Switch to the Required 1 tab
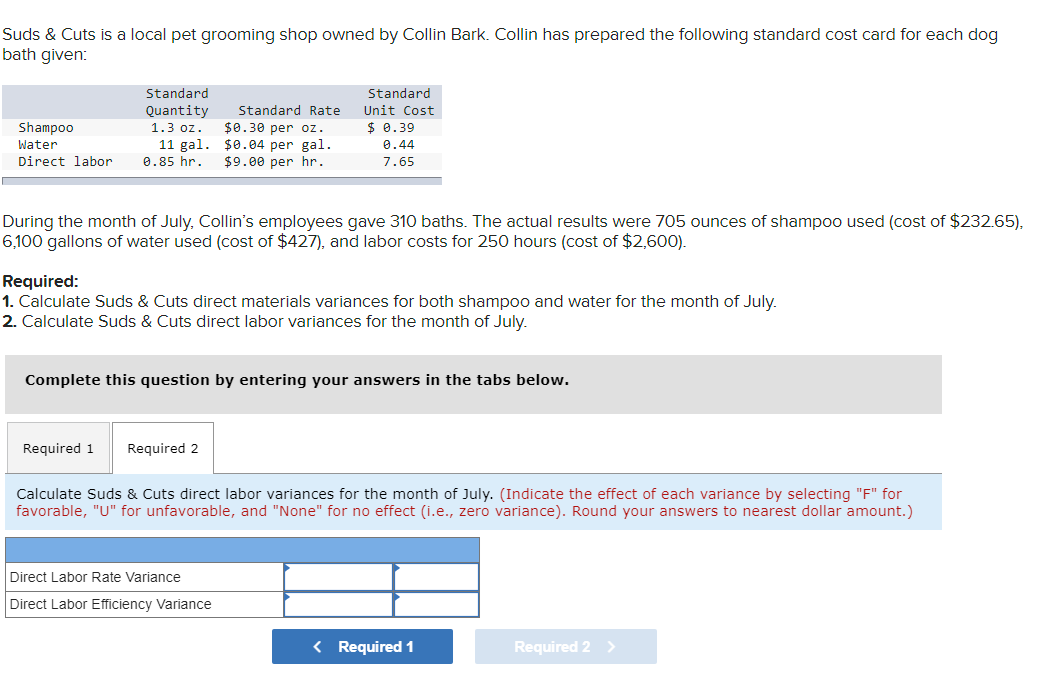Screen dimensions: 1051x684 [58, 447]
